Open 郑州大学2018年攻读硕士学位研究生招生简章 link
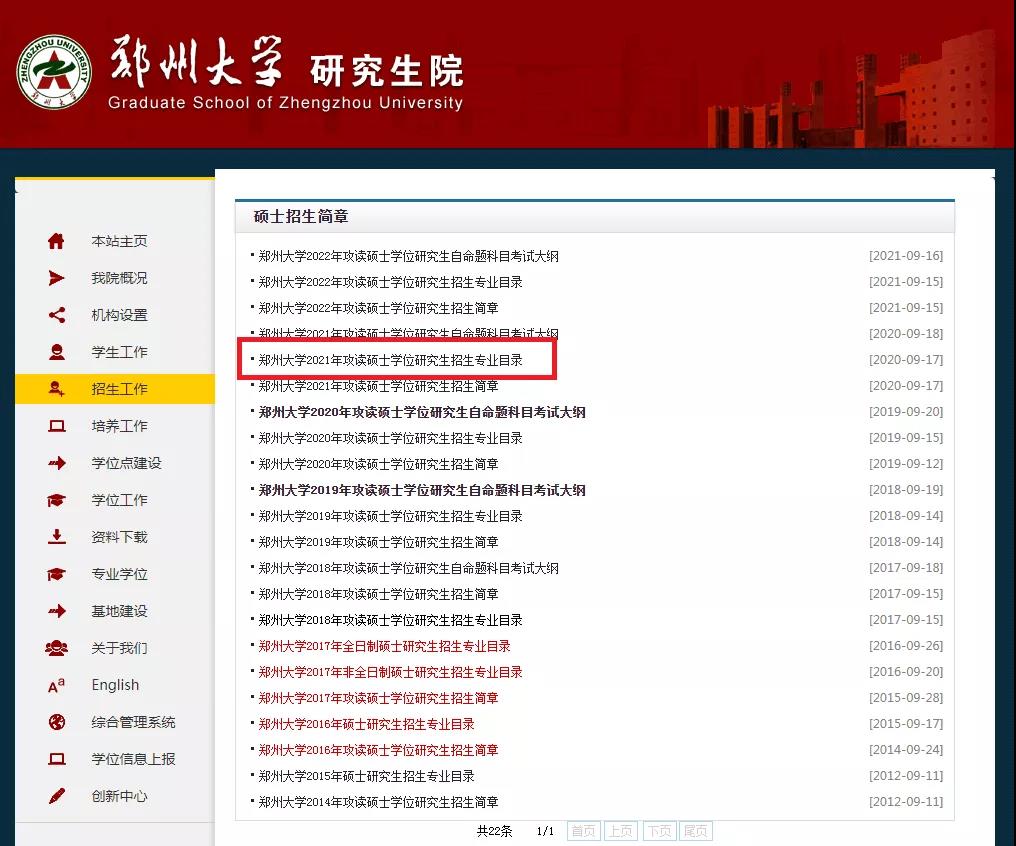 tap(378, 594)
